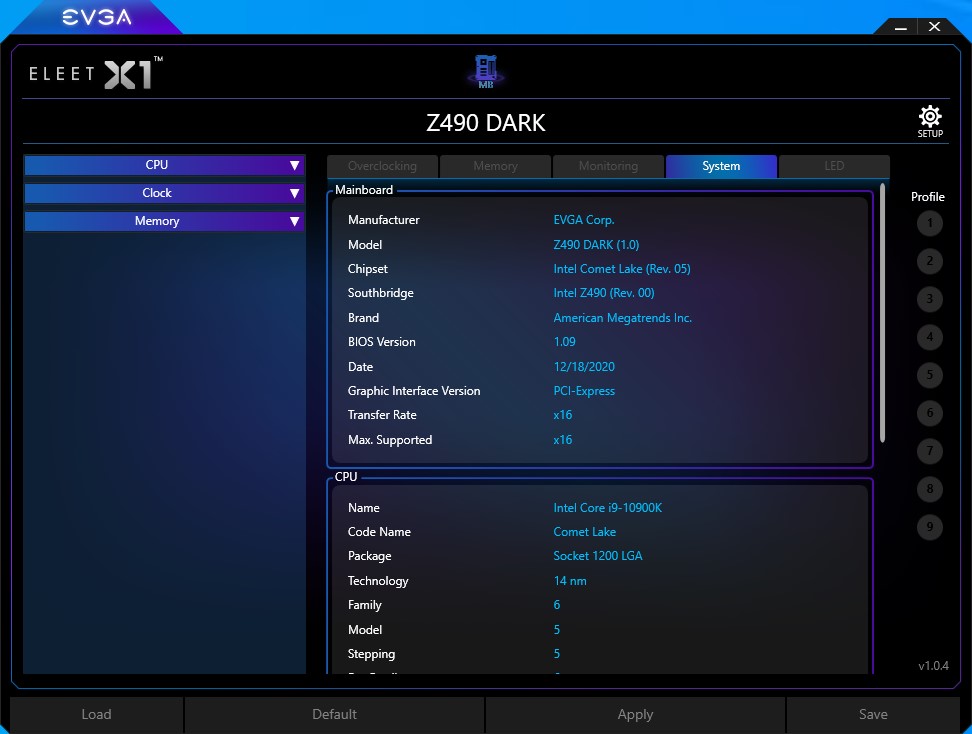Click 'Intel Z490 (Rev. 00)' southbridge value
The image size is (972, 734).
(604, 293)
